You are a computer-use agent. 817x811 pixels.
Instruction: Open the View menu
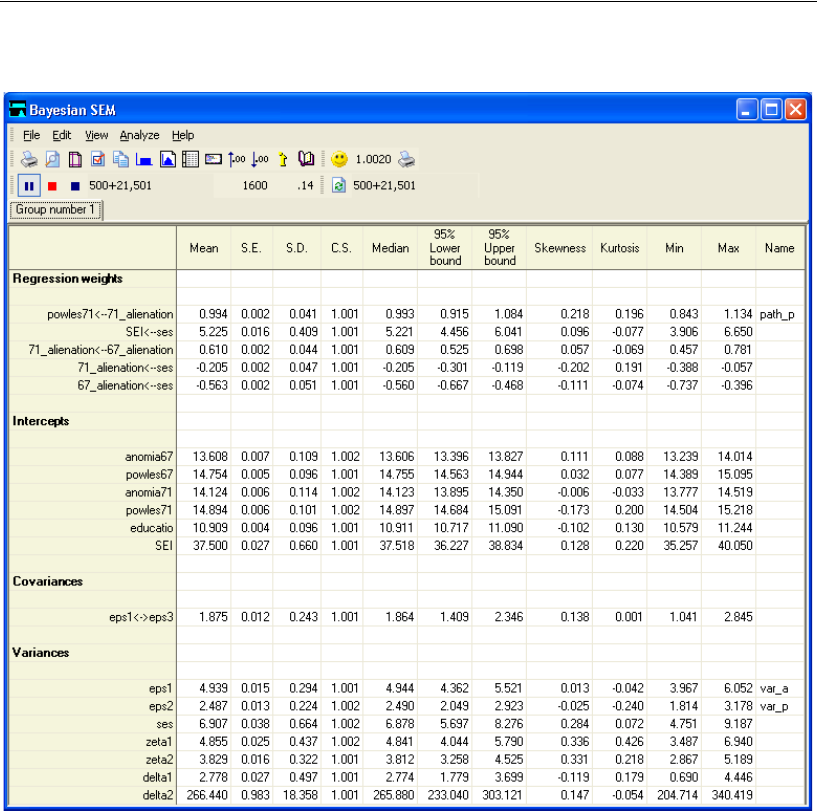coord(96,135)
